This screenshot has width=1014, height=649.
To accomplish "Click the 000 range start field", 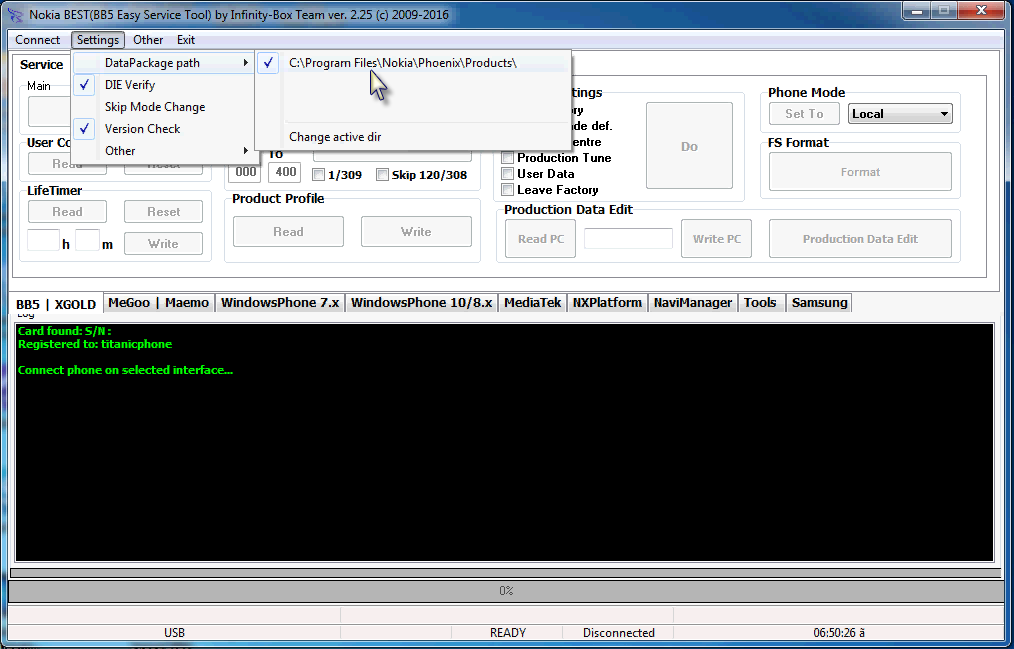I will click(x=244, y=172).
